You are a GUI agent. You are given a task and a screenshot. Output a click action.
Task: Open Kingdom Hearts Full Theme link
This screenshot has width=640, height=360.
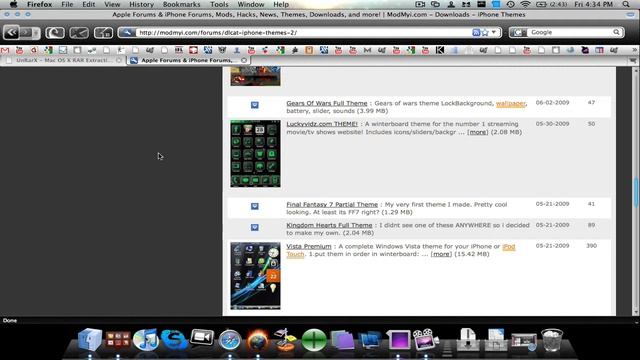[x=329, y=225]
